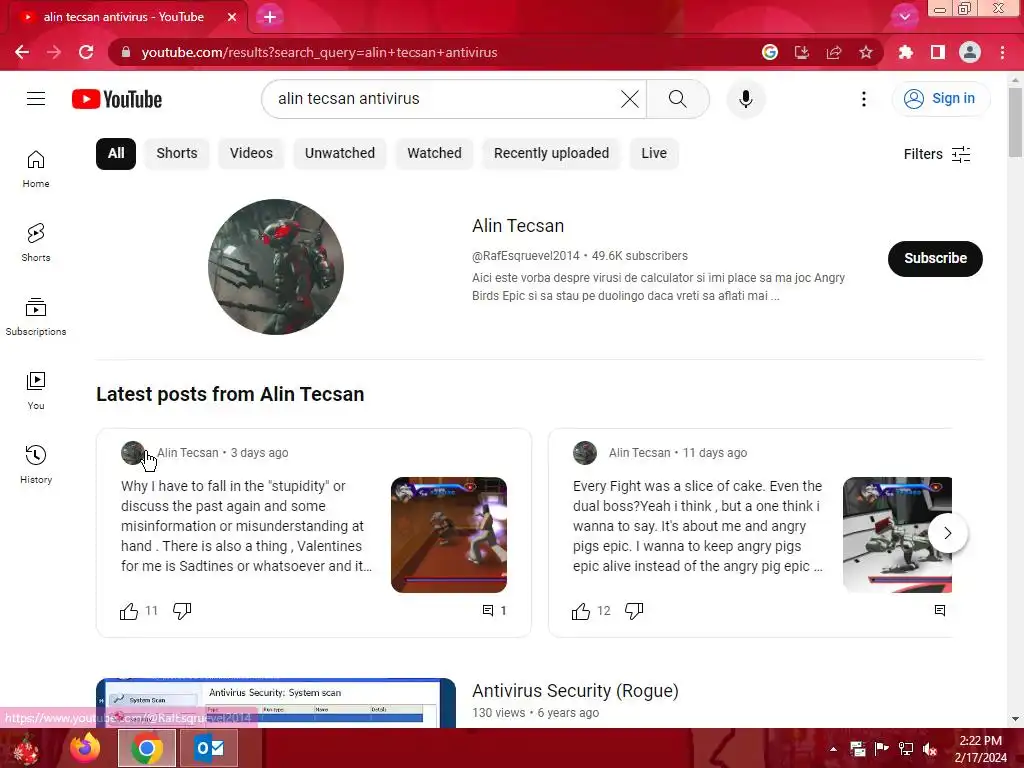
Task: Open the 3 days ago post image
Action: (x=449, y=535)
